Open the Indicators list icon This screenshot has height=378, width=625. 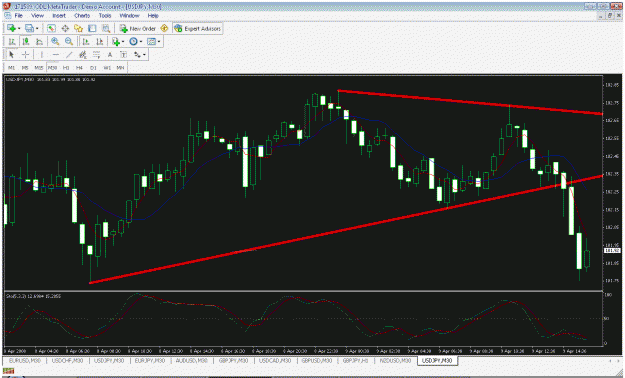pyautogui.click(x=116, y=41)
